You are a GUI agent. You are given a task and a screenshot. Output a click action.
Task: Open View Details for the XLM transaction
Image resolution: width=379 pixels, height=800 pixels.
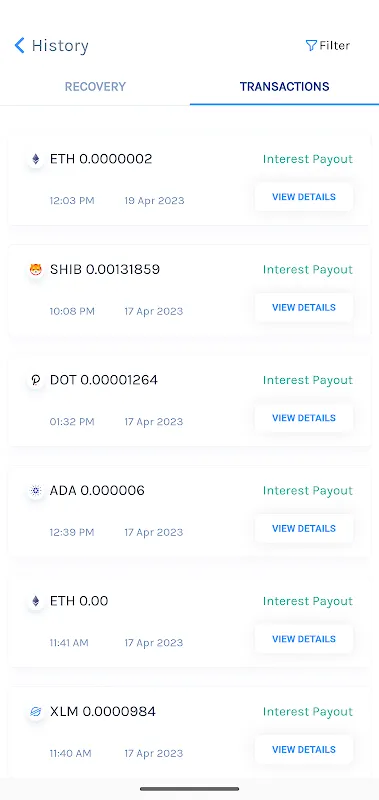[x=304, y=749]
